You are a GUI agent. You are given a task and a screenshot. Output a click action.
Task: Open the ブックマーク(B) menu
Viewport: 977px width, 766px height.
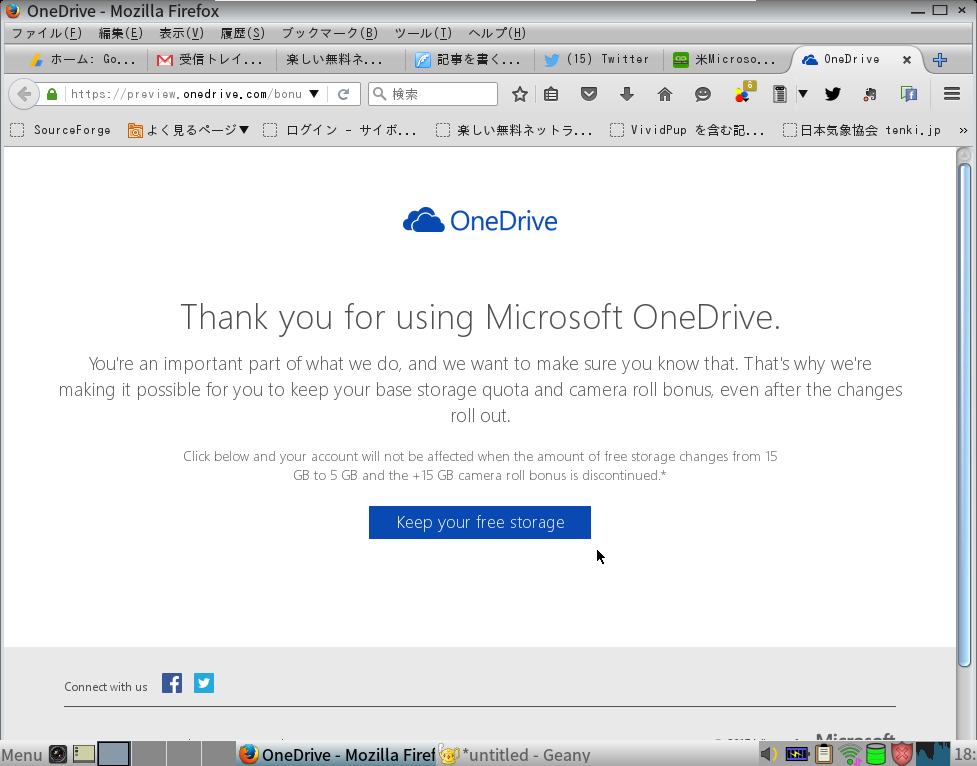click(x=330, y=33)
